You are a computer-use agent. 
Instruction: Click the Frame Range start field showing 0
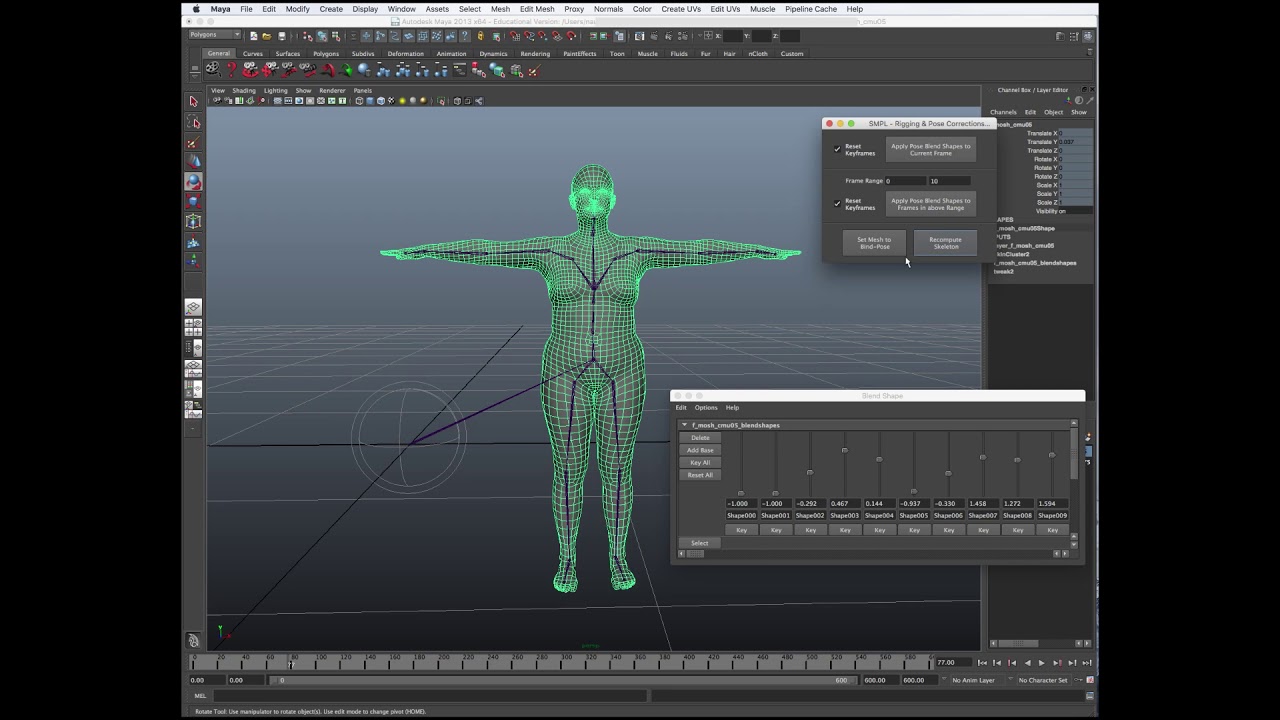point(904,181)
